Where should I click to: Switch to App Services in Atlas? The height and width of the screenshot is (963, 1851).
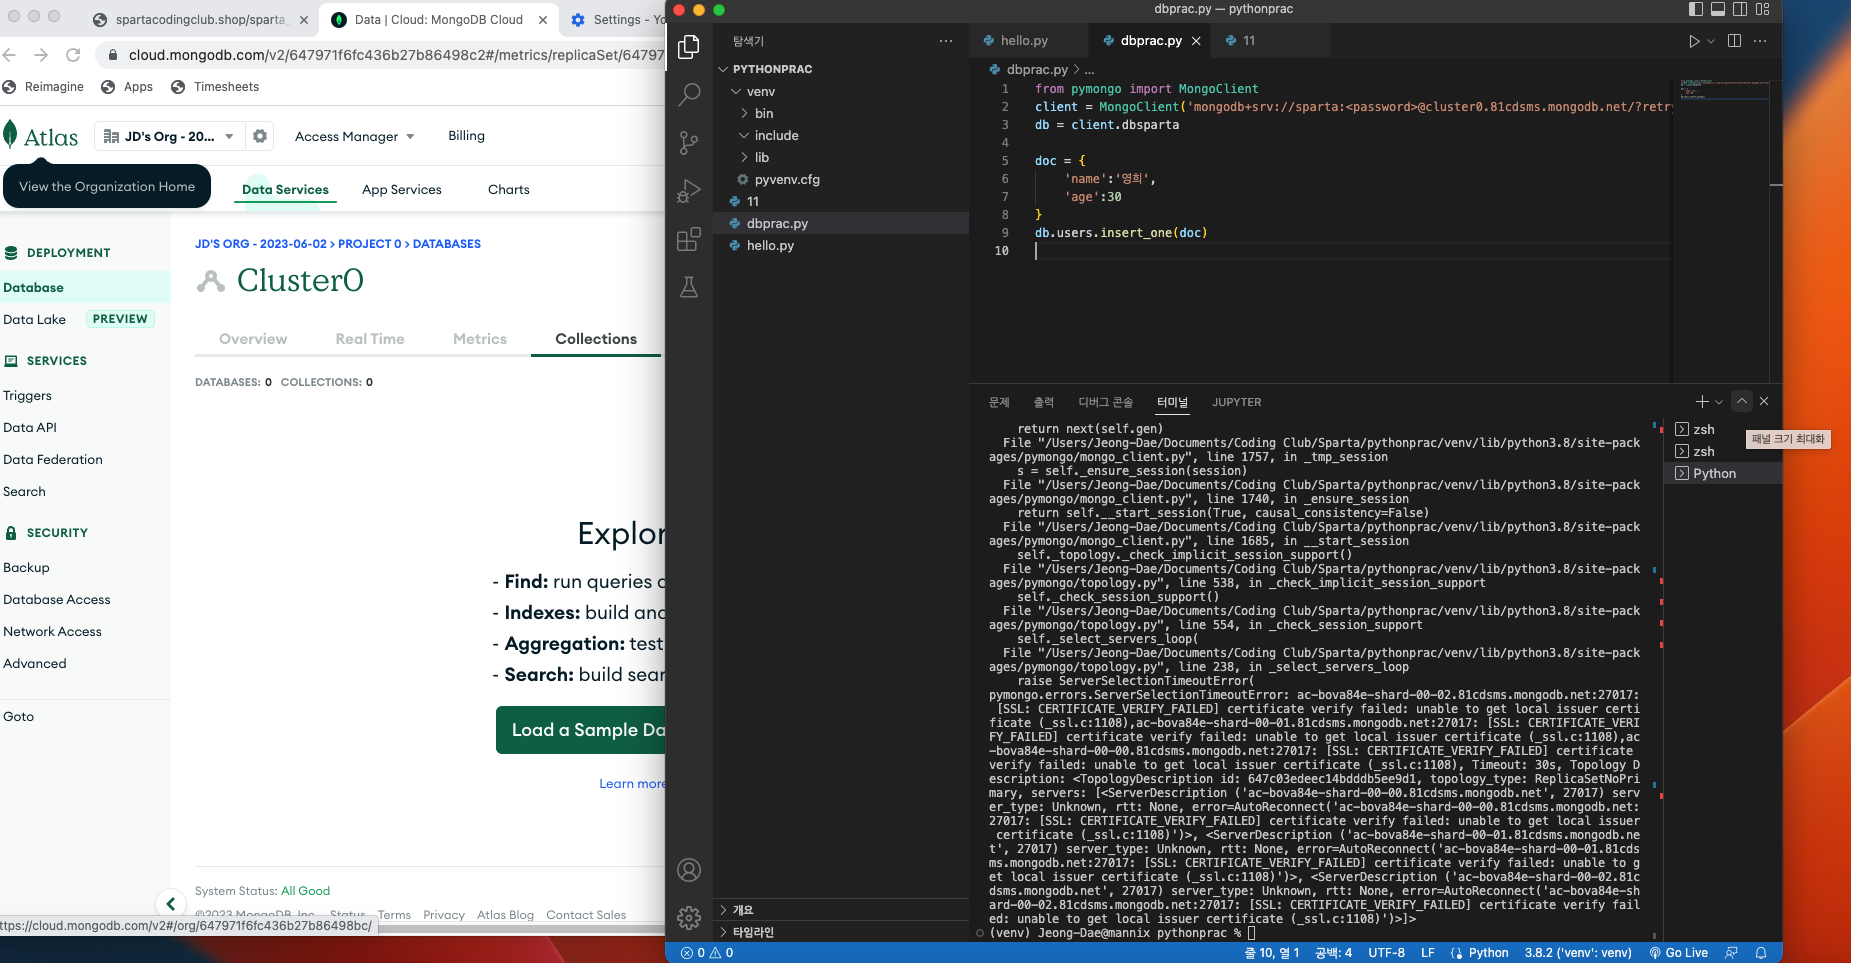[402, 189]
